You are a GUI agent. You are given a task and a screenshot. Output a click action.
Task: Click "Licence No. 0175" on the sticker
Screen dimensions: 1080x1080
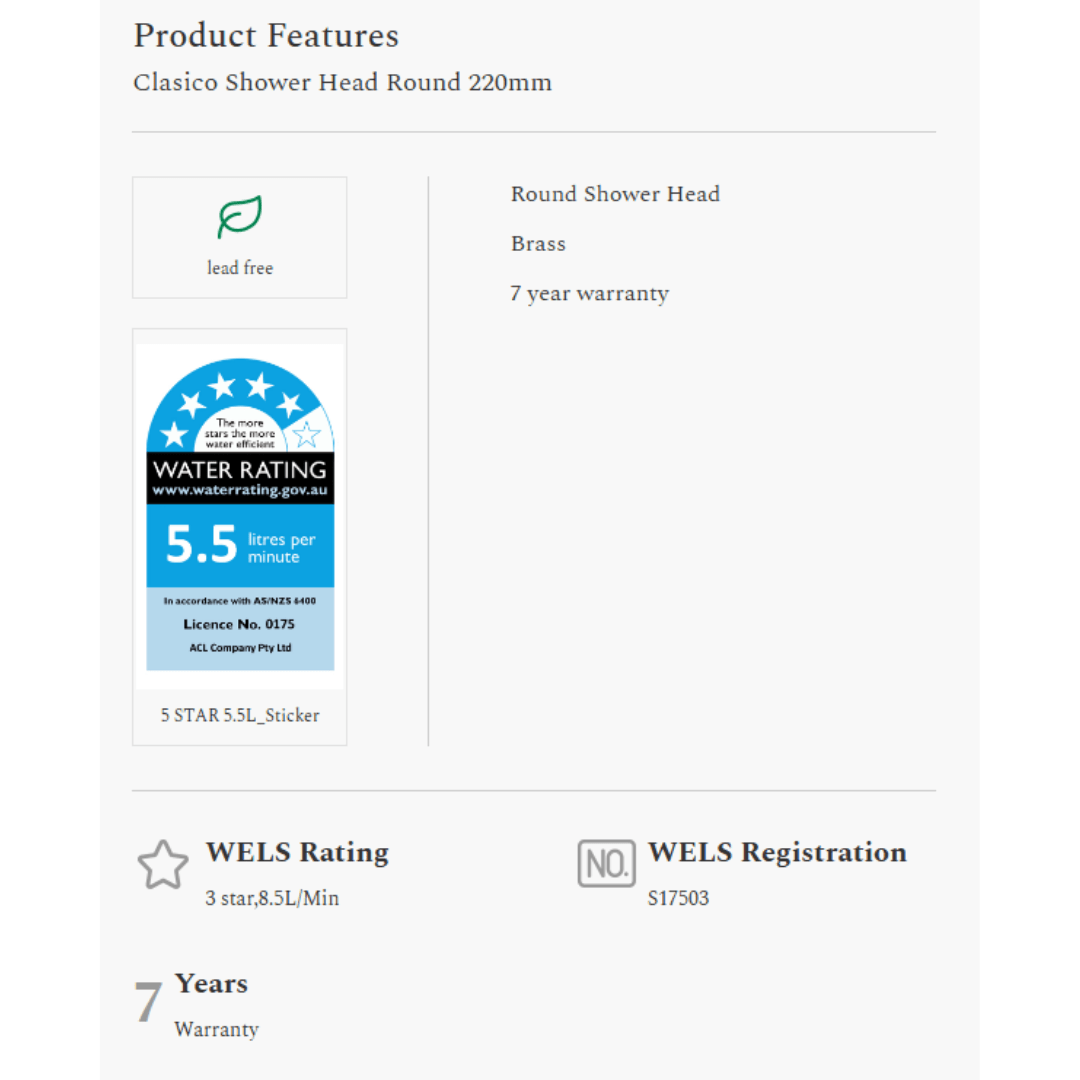[x=239, y=624]
